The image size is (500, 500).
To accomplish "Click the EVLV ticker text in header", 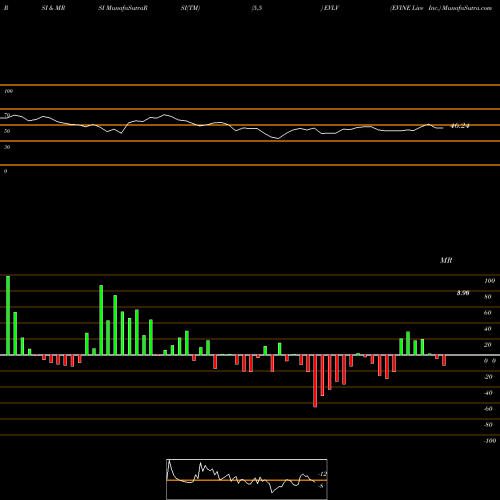I will pyautogui.click(x=331, y=8).
